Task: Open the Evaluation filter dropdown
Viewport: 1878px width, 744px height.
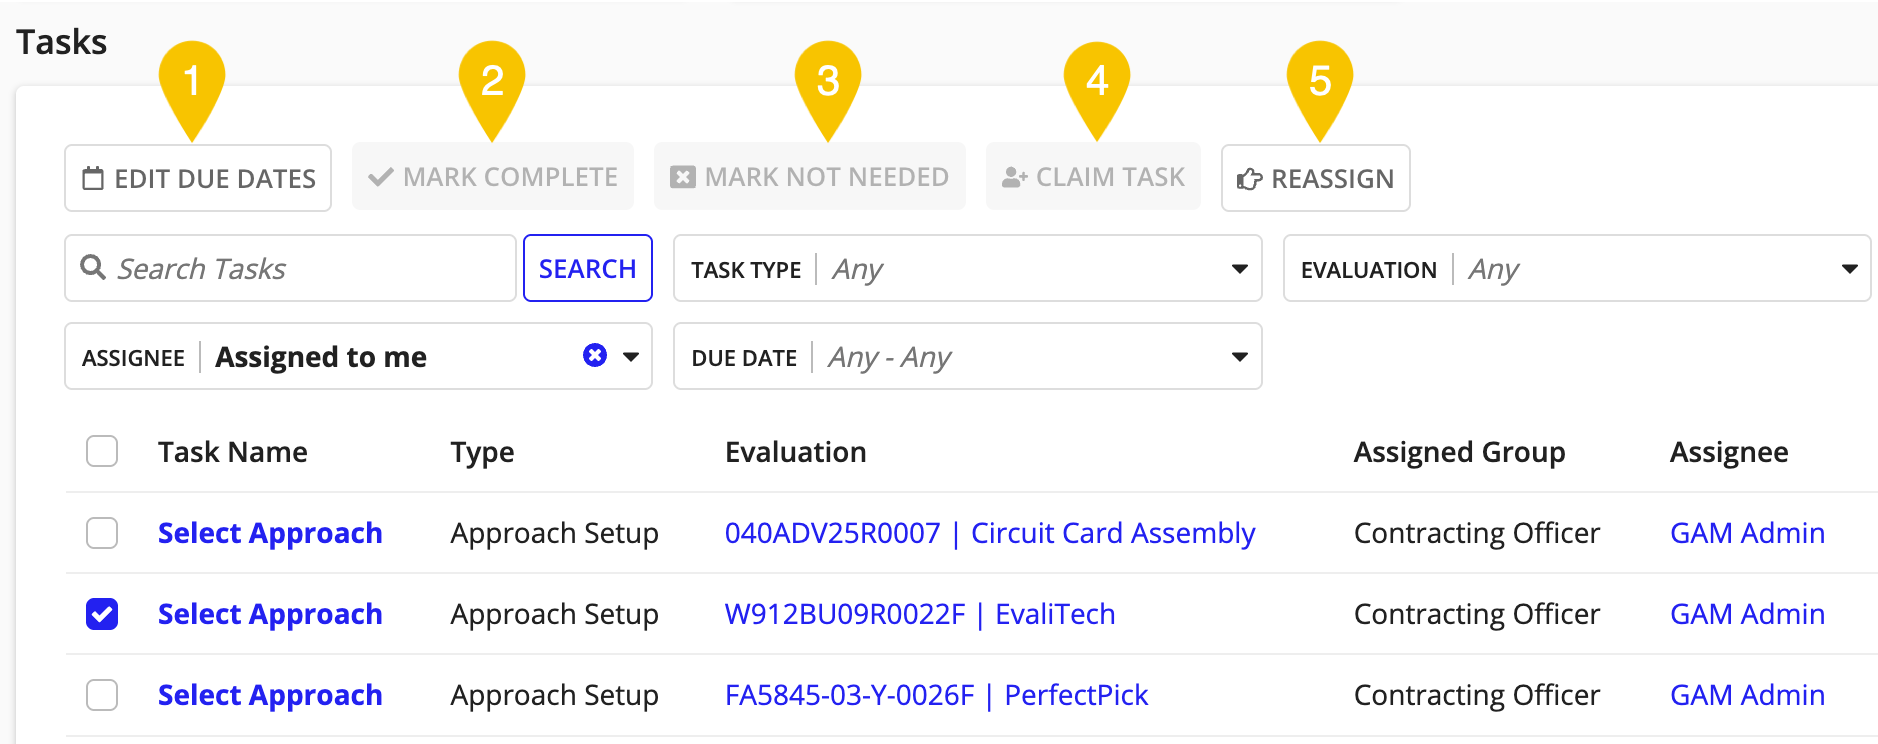Action: click(x=1577, y=268)
